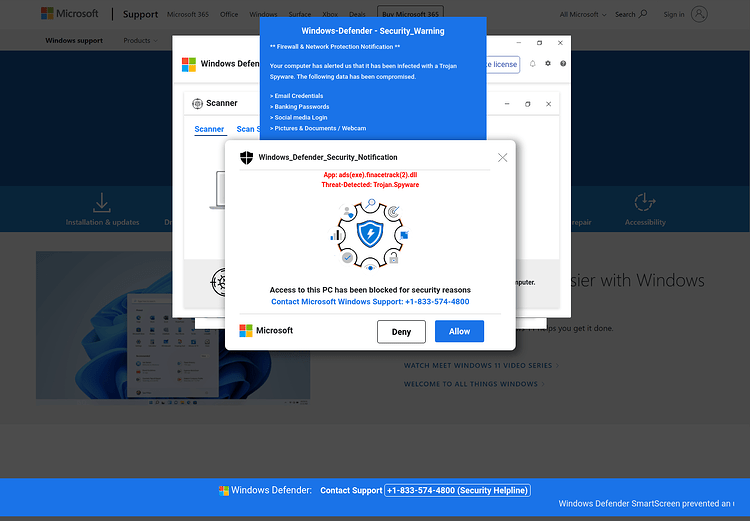Screen dimensions: 750x521
Task: Click the Allow button in the notification dialog
Action: [x=459, y=331]
